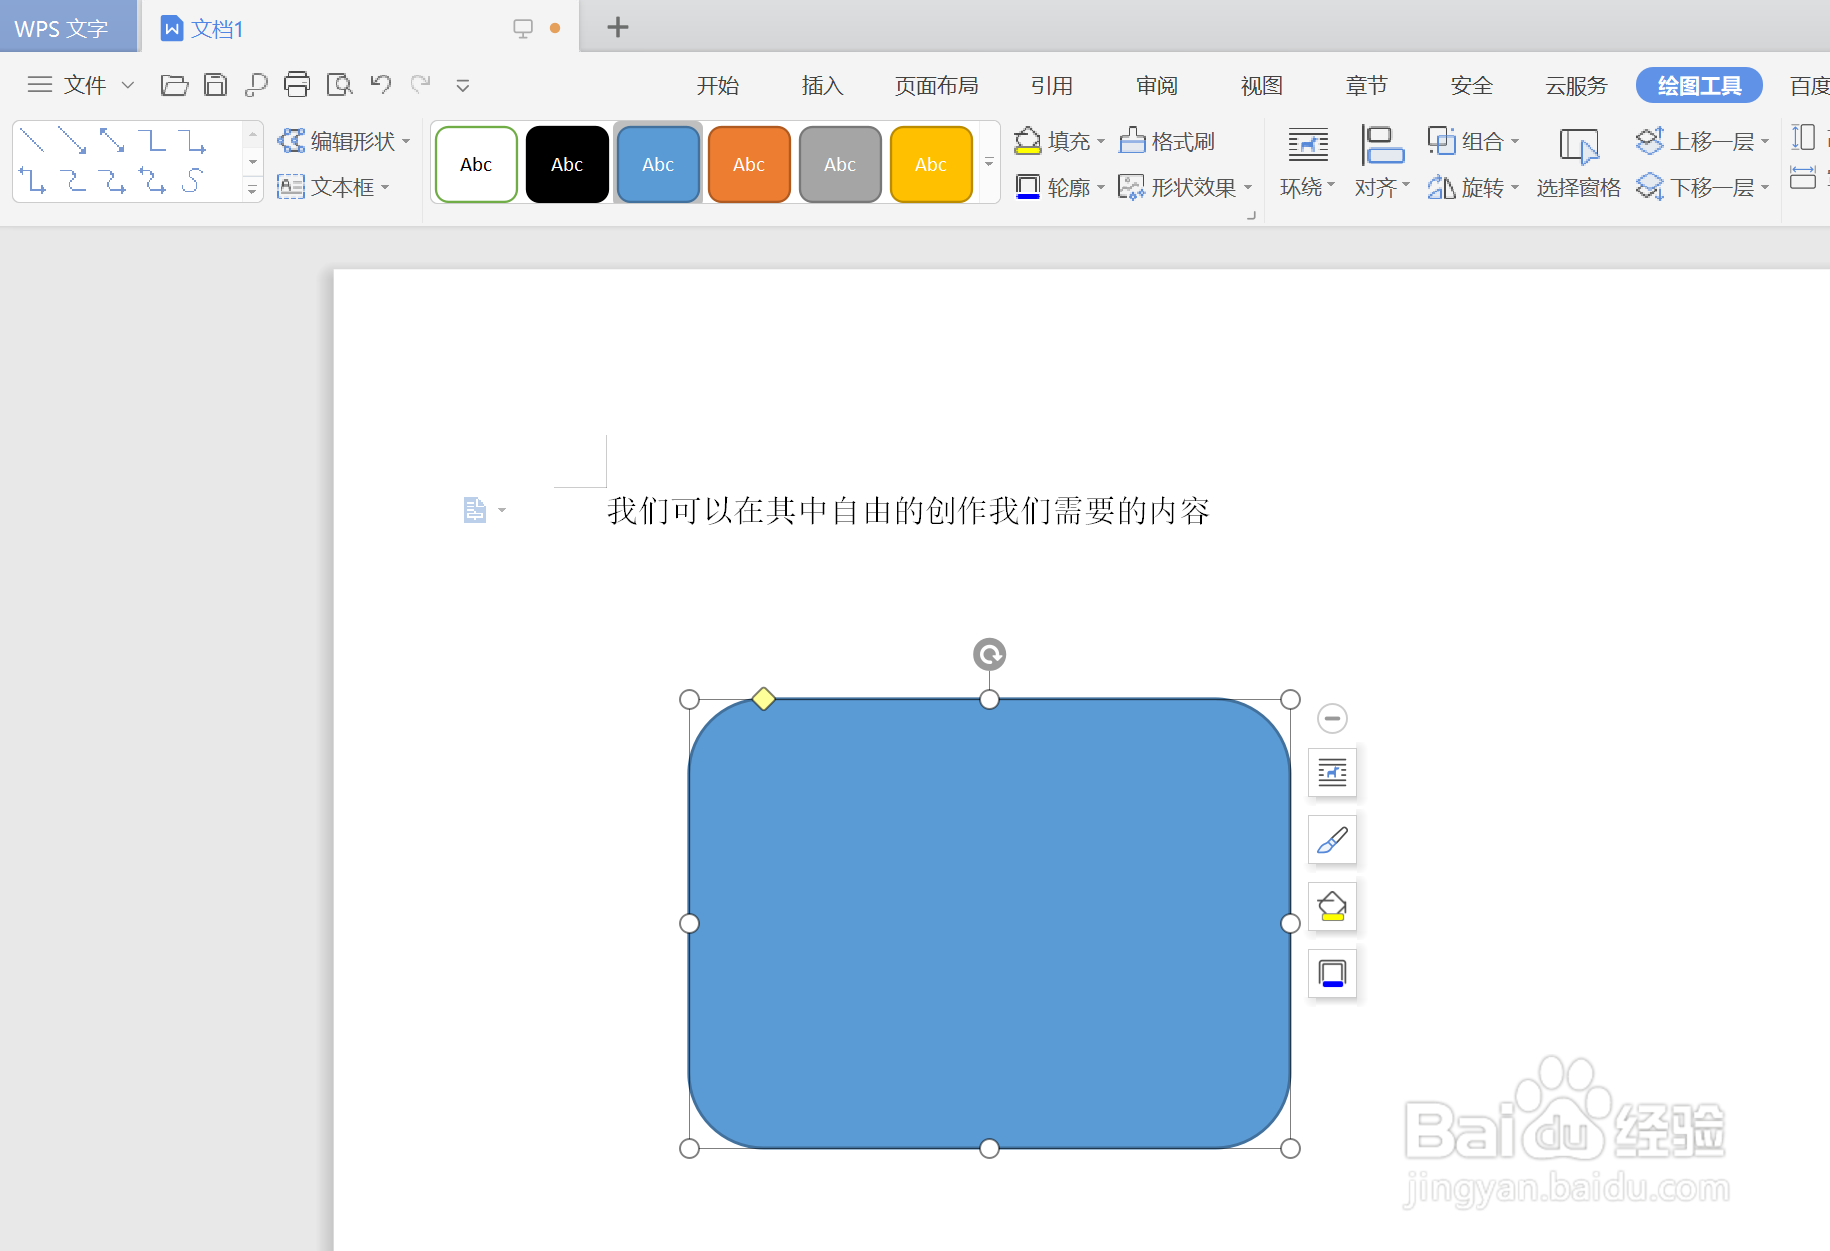
Task: Open layout options beside the shape
Action: (x=1332, y=772)
